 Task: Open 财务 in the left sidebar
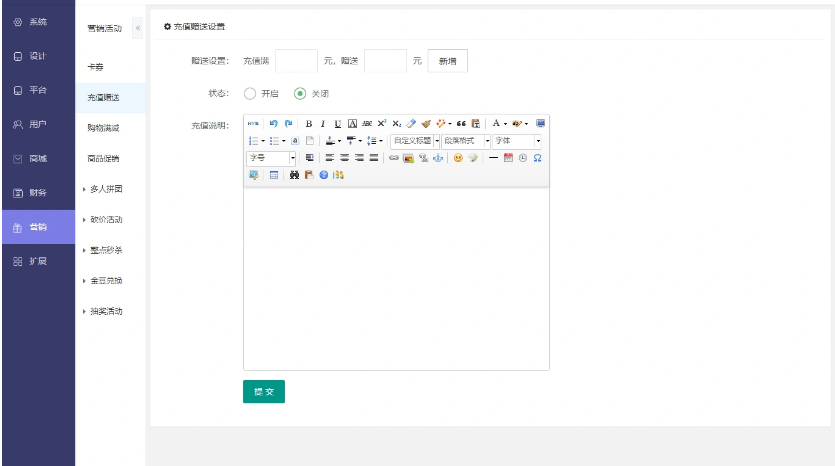(37, 193)
